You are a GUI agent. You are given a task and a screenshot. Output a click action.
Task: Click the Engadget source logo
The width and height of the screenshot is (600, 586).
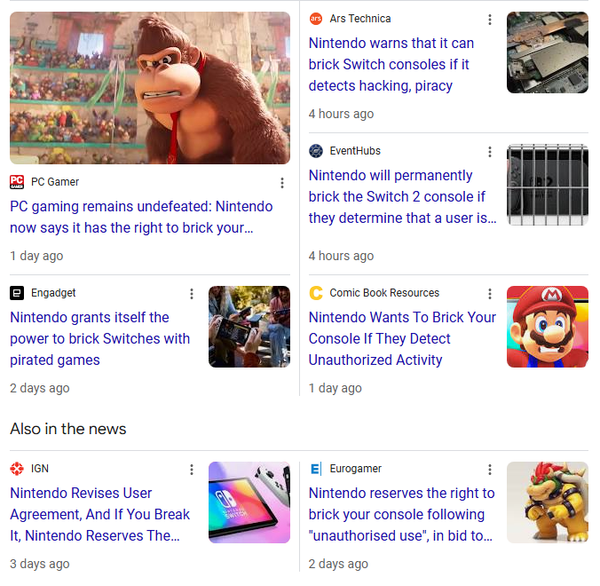tap(17, 293)
